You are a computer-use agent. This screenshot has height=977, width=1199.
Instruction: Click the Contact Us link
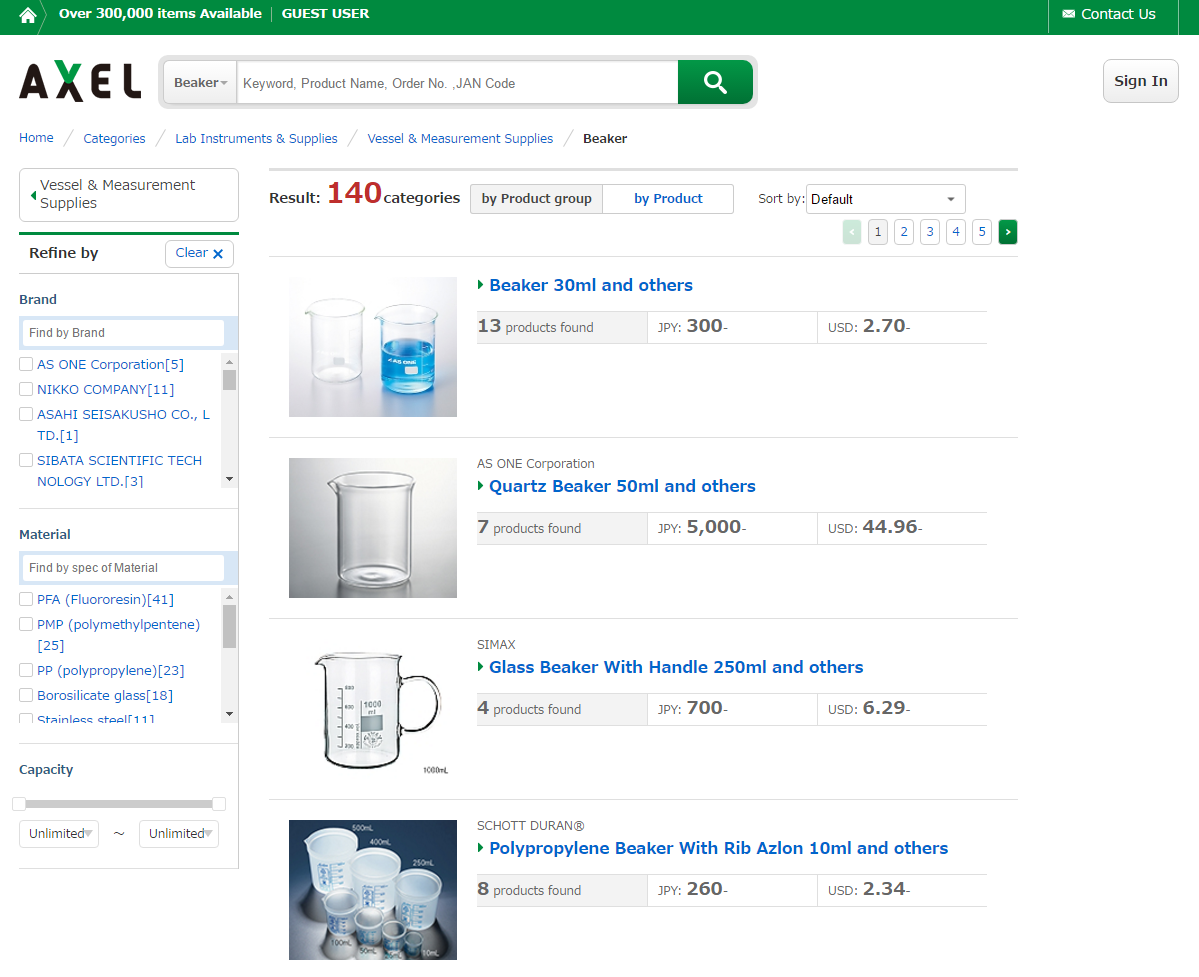(x=1118, y=14)
